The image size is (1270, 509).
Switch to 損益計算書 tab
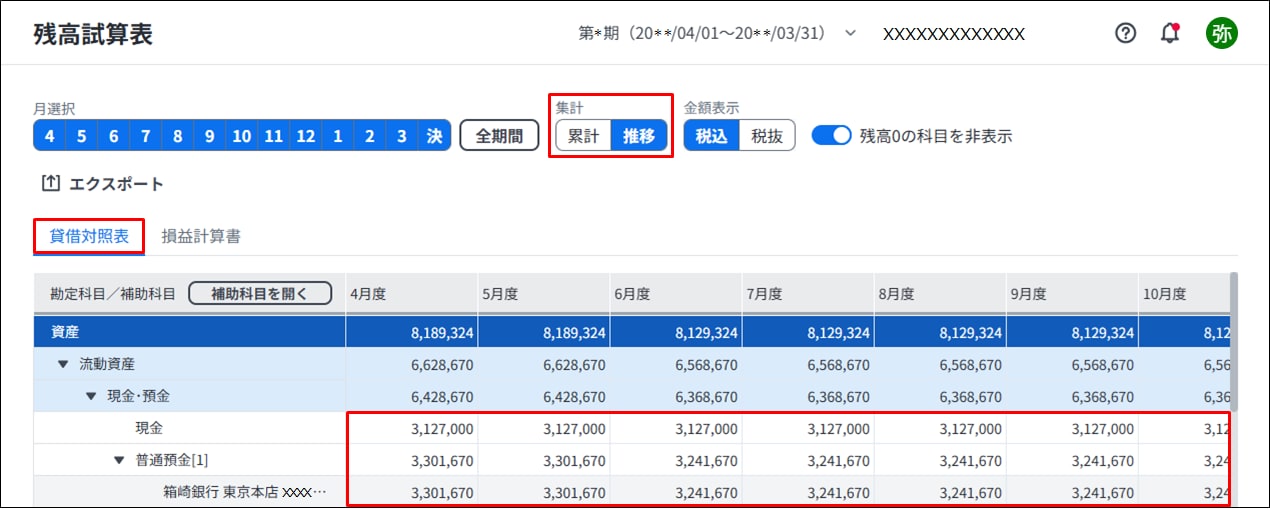click(201, 237)
